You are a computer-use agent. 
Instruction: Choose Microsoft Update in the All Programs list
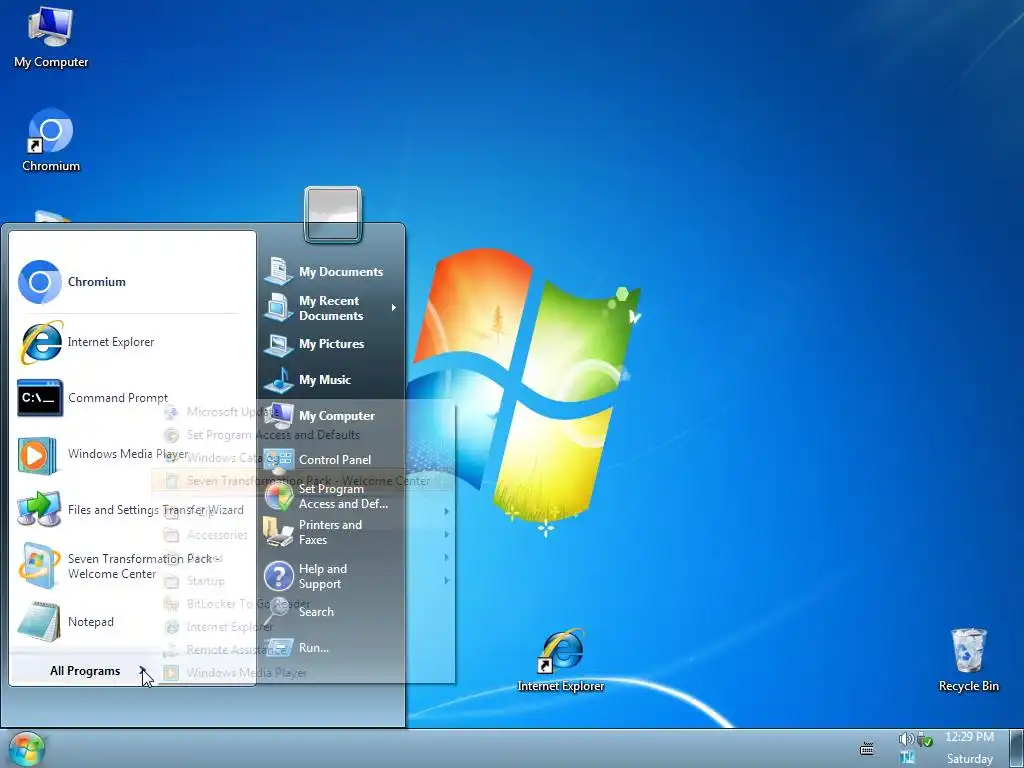(x=303, y=412)
